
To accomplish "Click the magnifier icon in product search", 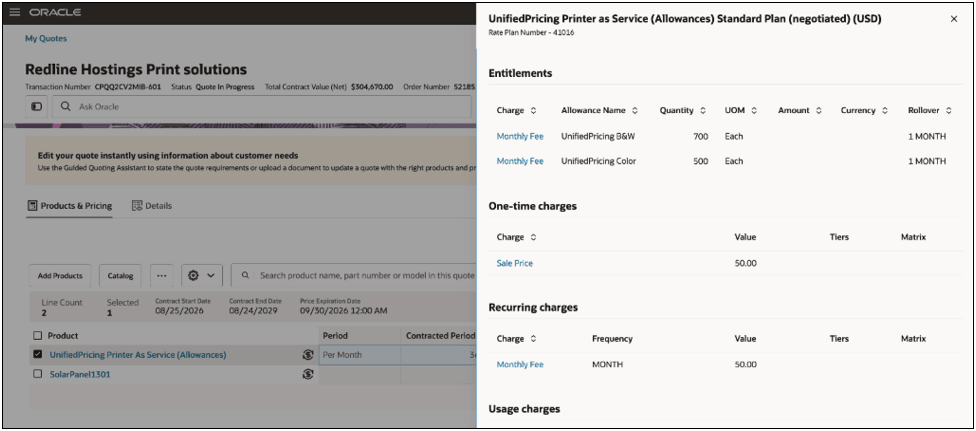I will (245, 275).
